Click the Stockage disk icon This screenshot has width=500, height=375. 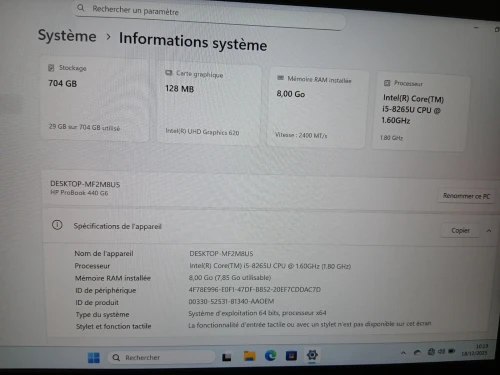click(x=51, y=68)
